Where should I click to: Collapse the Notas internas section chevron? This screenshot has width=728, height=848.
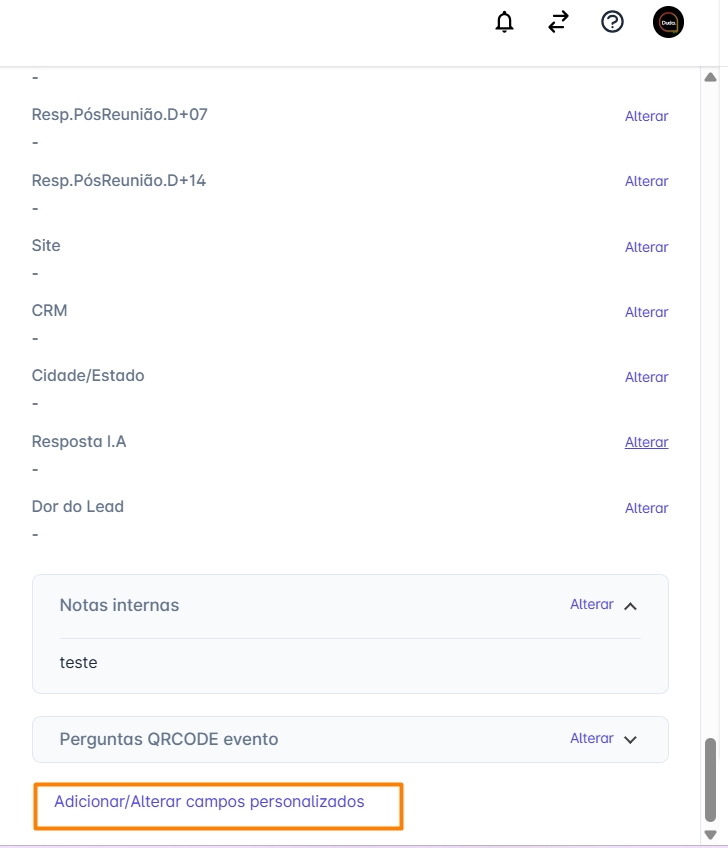tap(630, 605)
